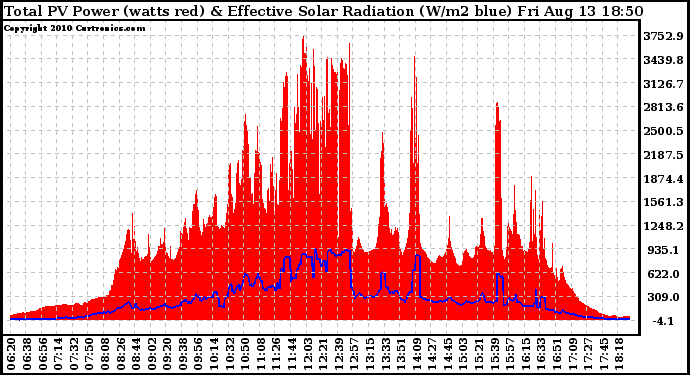Click the y-axis value 3126.7
This screenshot has height=375, width=690.
[x=663, y=84]
